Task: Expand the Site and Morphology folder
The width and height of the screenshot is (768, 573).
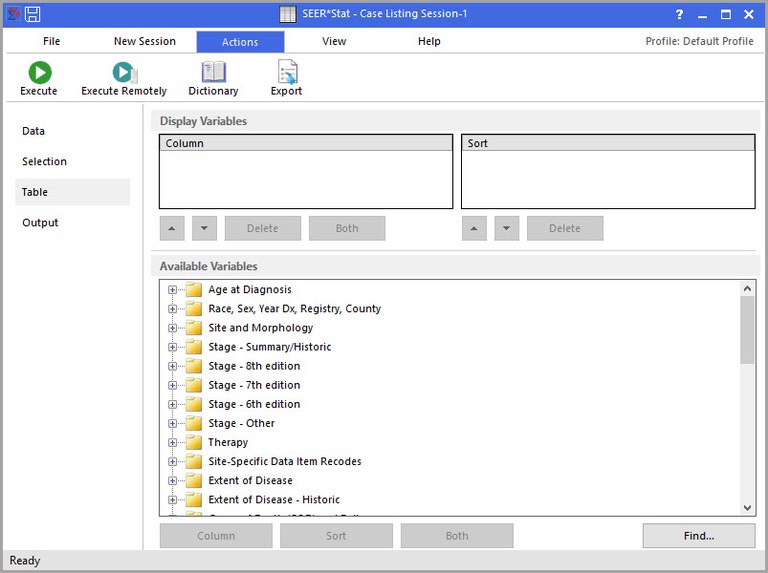Action: 173,328
